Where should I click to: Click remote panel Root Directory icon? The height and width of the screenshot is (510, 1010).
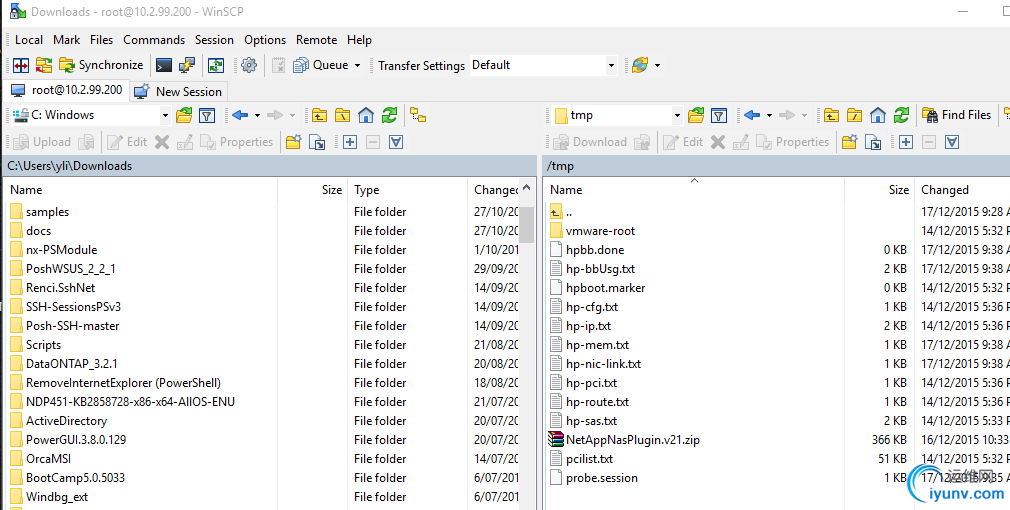point(855,115)
